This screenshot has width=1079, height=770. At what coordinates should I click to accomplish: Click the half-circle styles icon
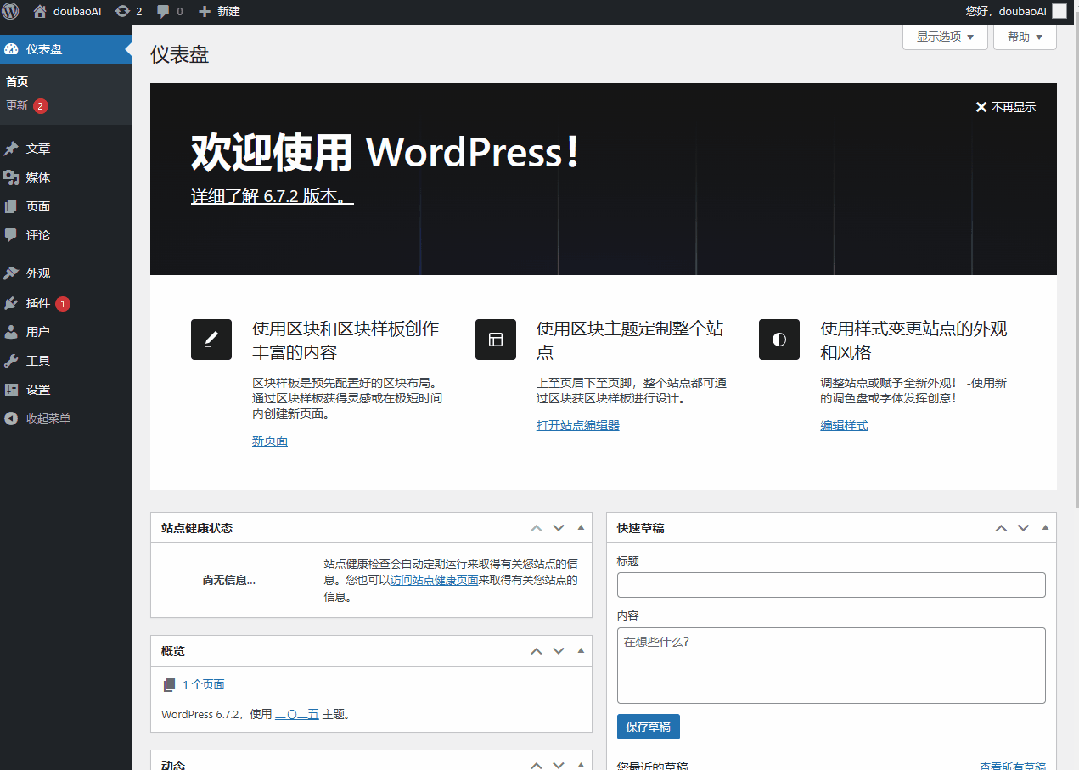[x=779, y=339]
